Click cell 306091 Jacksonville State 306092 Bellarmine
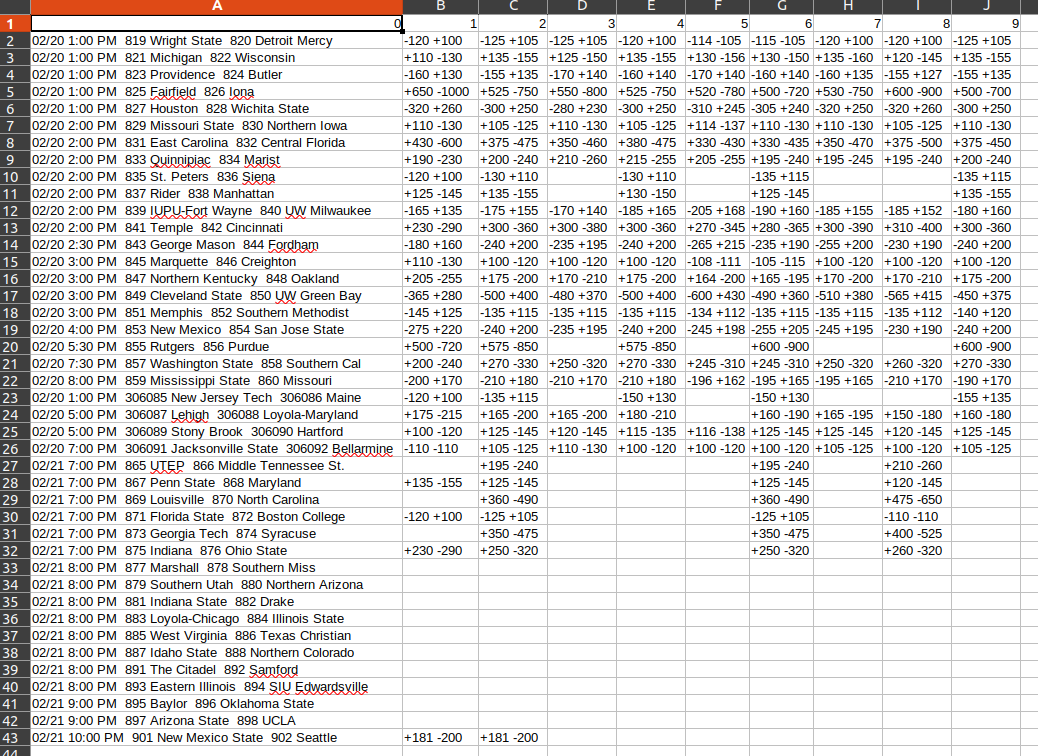The width and height of the screenshot is (1038, 756). click(x=216, y=449)
